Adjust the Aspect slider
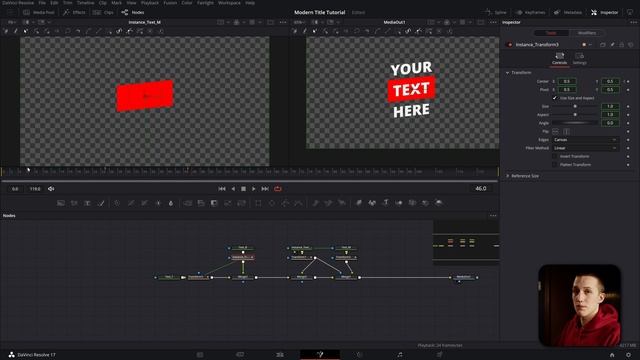 point(575,115)
